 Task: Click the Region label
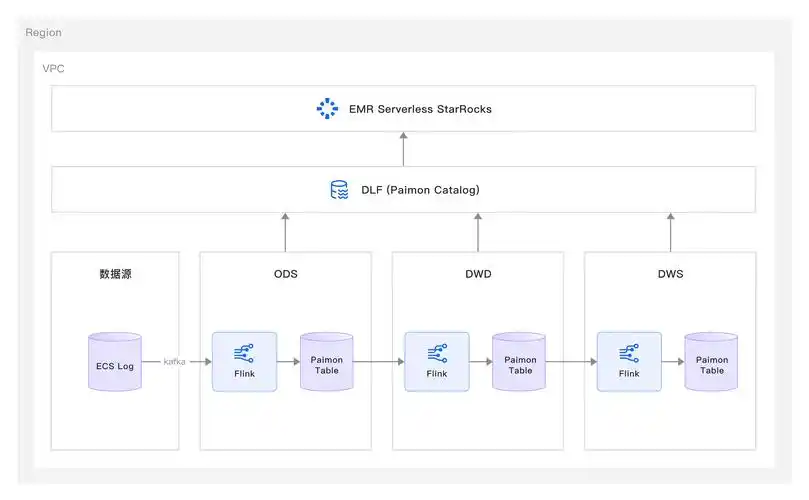coord(43,33)
